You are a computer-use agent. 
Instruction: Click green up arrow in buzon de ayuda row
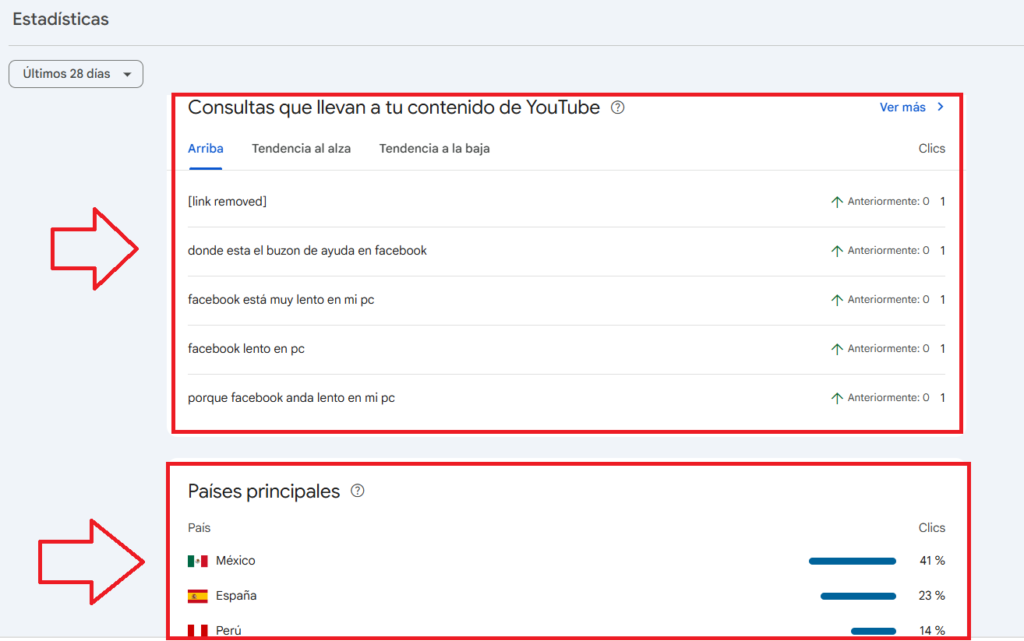click(837, 251)
